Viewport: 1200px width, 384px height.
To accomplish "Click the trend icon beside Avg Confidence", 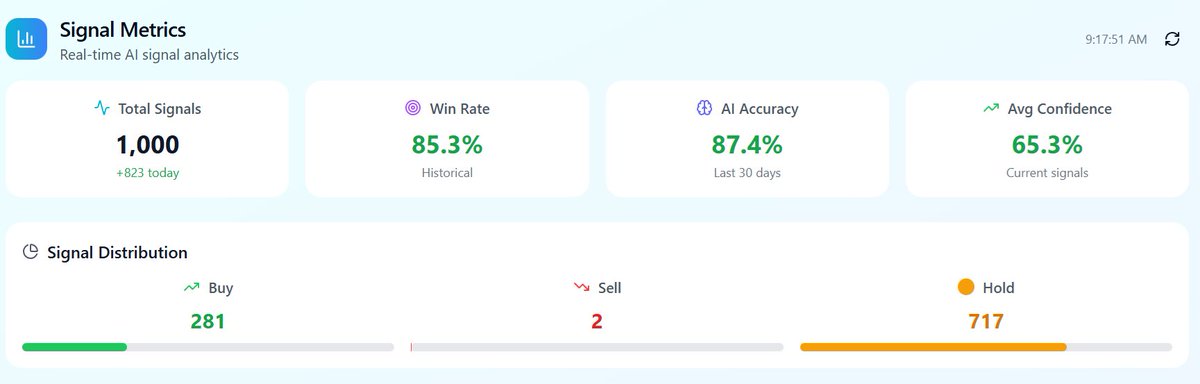I will [x=991, y=108].
